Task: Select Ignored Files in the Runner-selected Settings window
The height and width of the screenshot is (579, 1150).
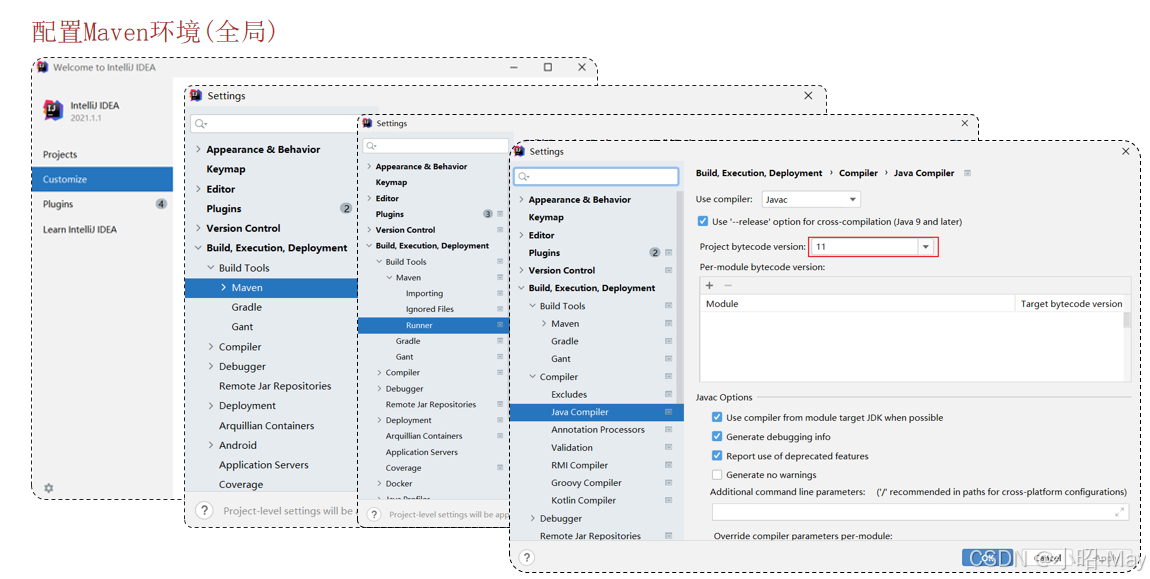Action: [x=430, y=309]
